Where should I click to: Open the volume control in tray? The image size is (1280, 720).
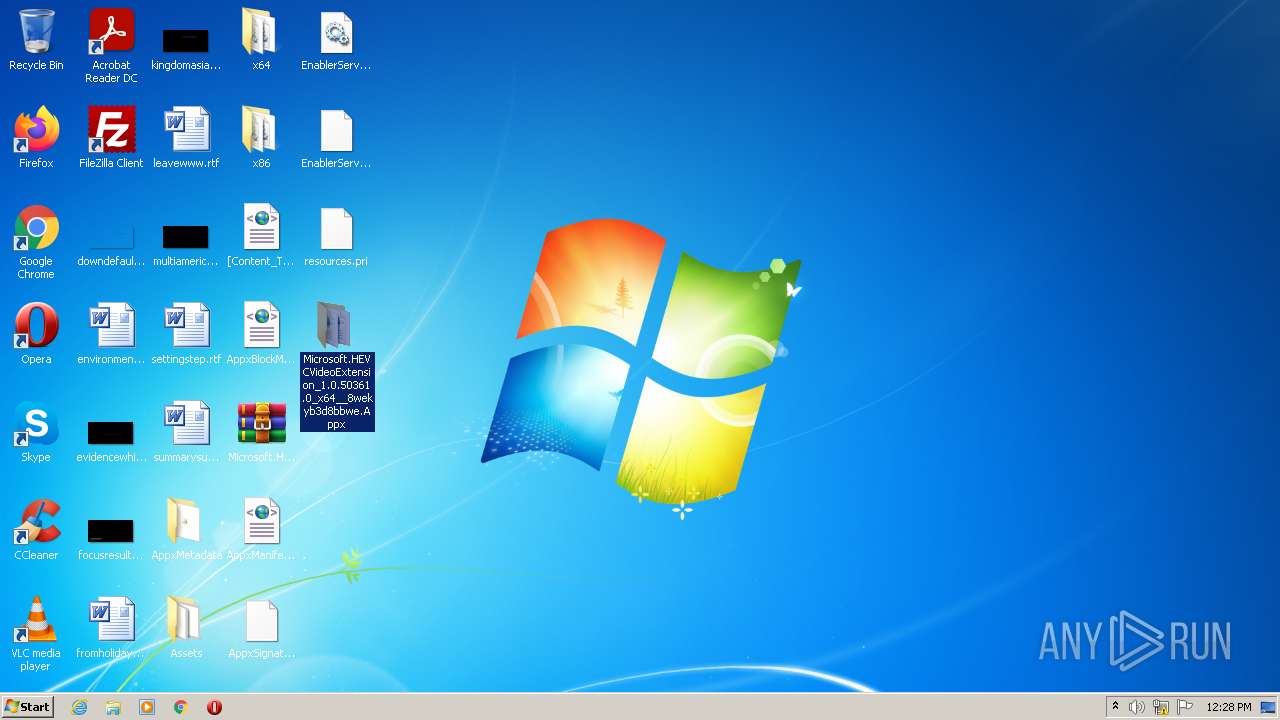[1137, 707]
